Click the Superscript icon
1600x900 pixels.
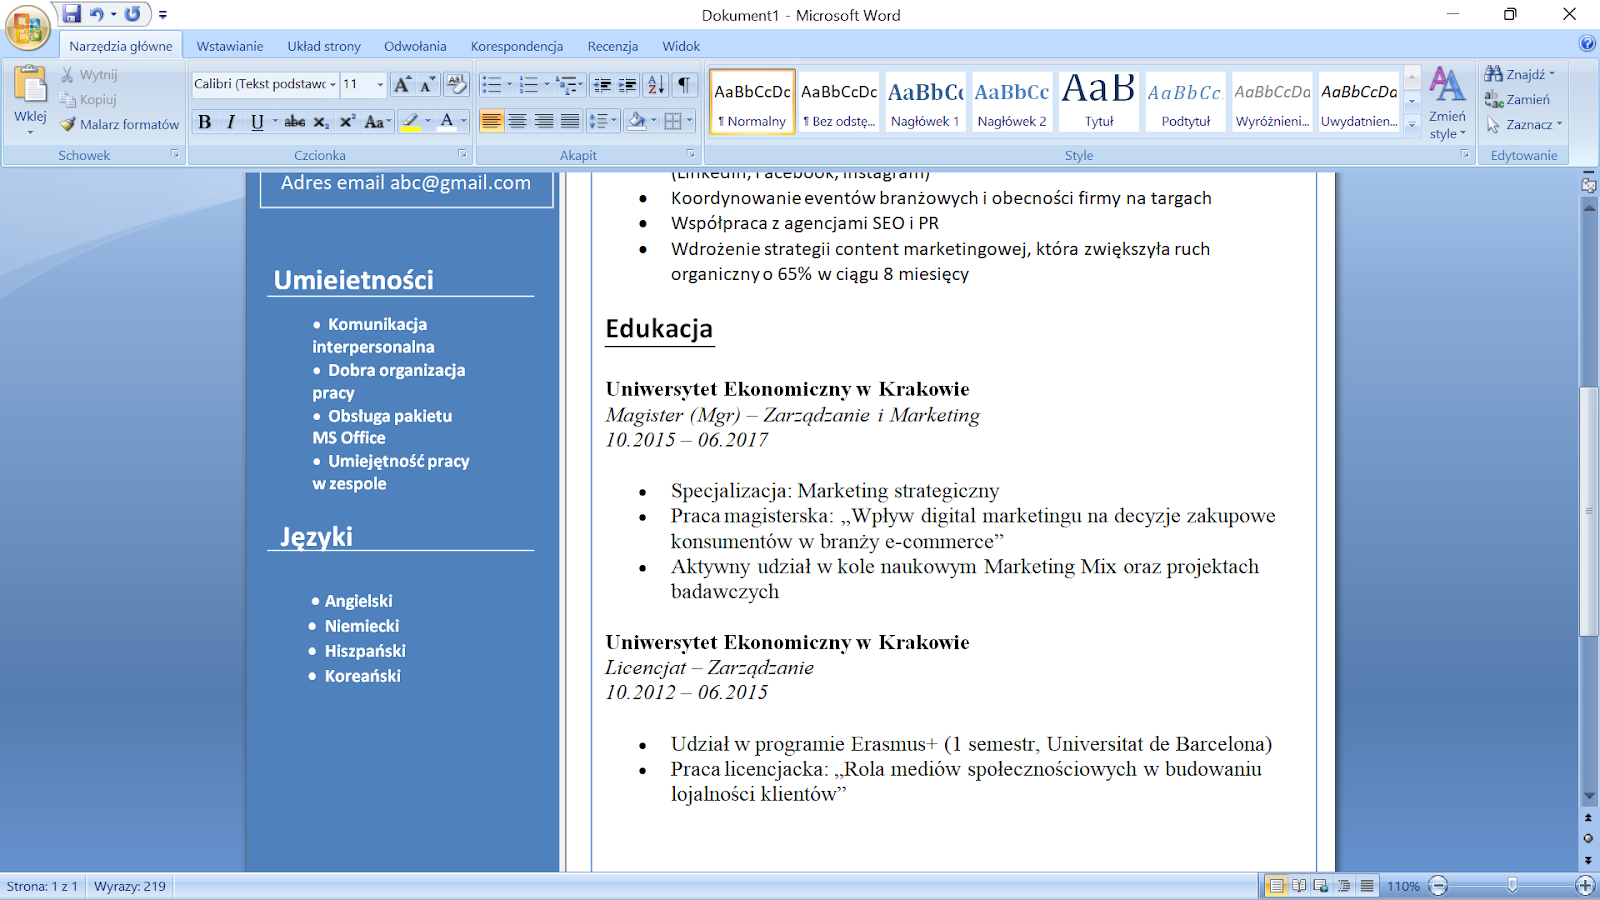tap(347, 122)
